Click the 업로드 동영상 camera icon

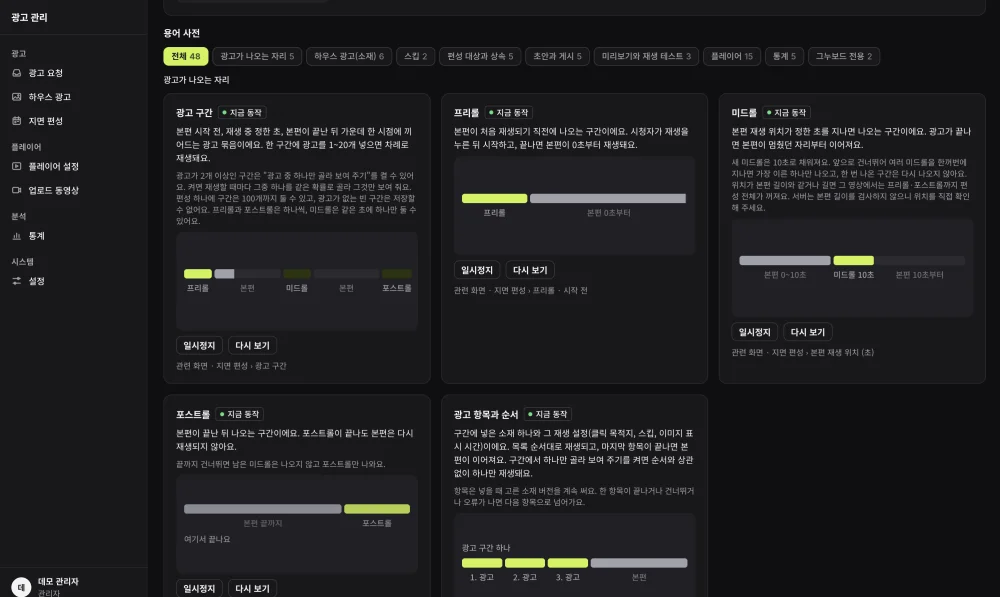[x=17, y=190]
